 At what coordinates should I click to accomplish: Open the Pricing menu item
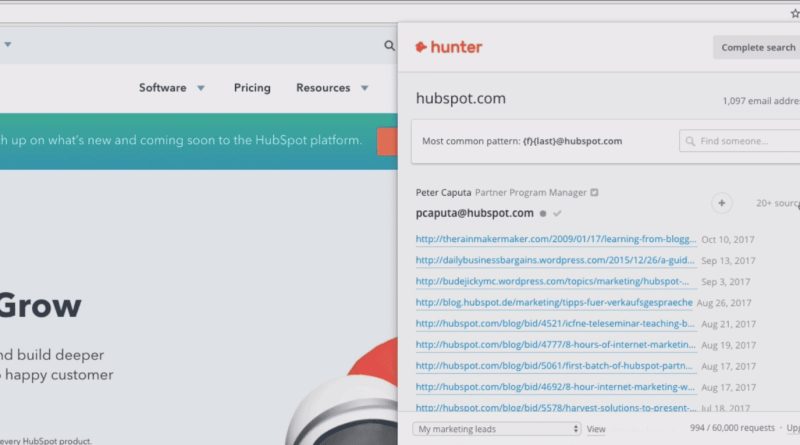[252, 88]
